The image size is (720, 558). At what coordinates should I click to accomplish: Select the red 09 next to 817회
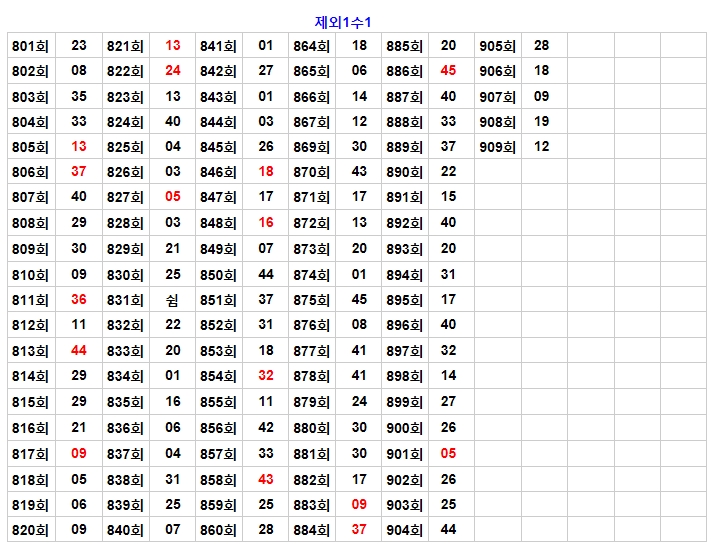pos(79,453)
